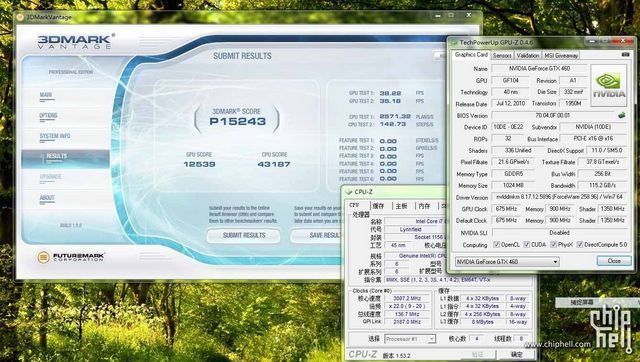The image size is (640, 362).
Task: Click the PCI-E x16 @ x16 Bus Interface
Action: (x=593, y=139)
